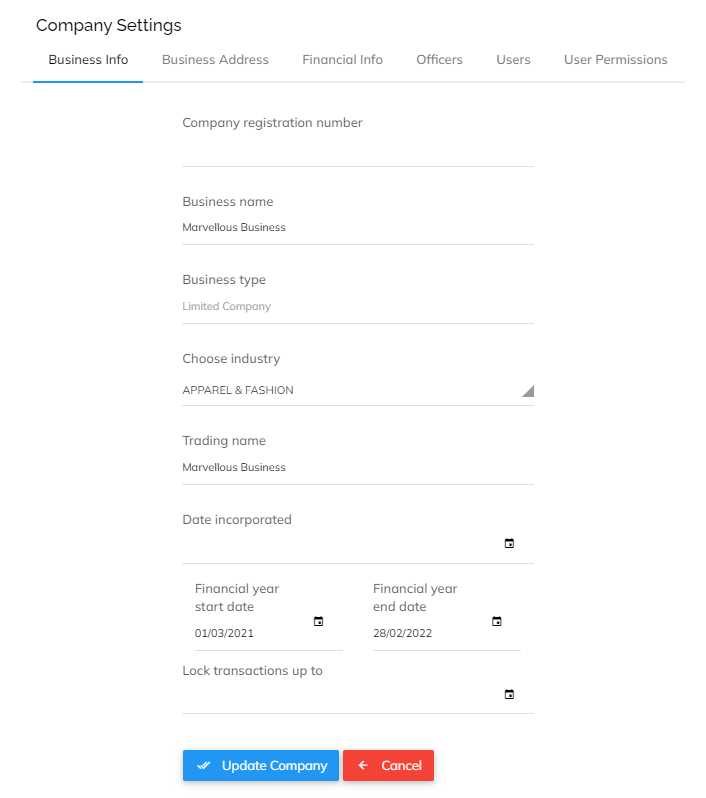Select the Business Info tab
This screenshot has width=706, height=798.
pos(88,60)
